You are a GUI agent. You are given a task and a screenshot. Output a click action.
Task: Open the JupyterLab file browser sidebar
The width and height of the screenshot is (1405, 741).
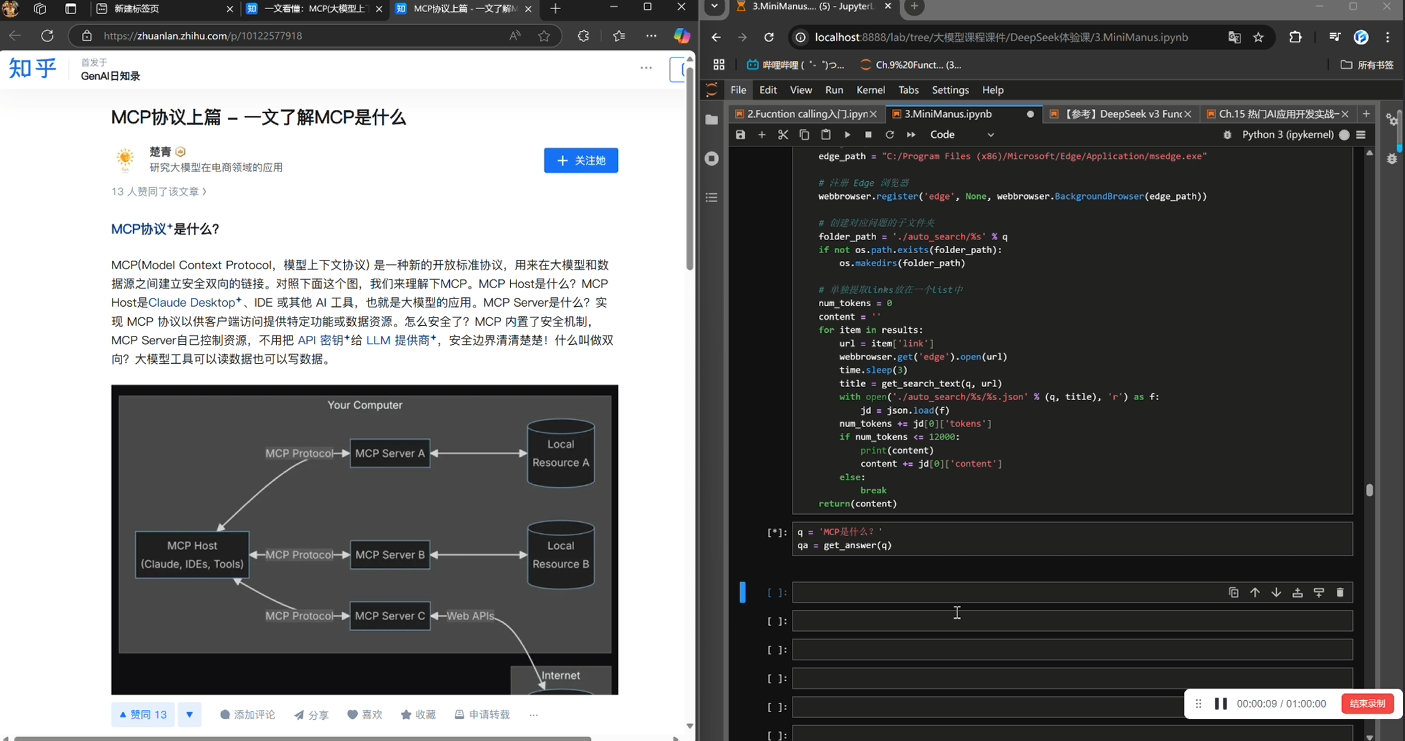[x=712, y=120]
